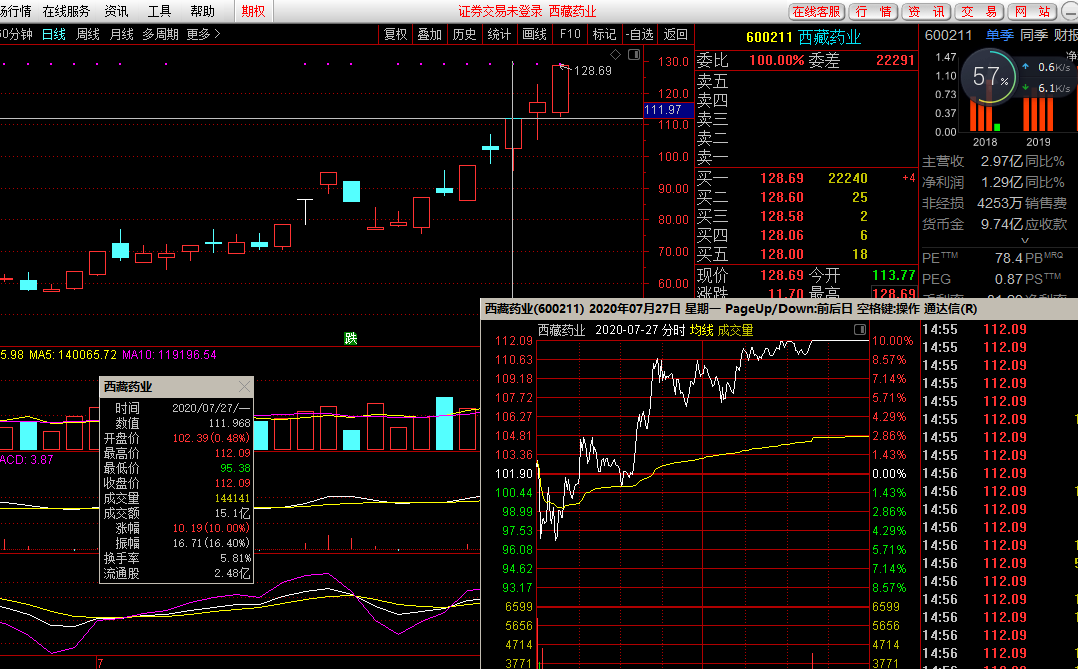1078x669 pixels.
Task: Click the red 期权 tab
Action: click(253, 12)
